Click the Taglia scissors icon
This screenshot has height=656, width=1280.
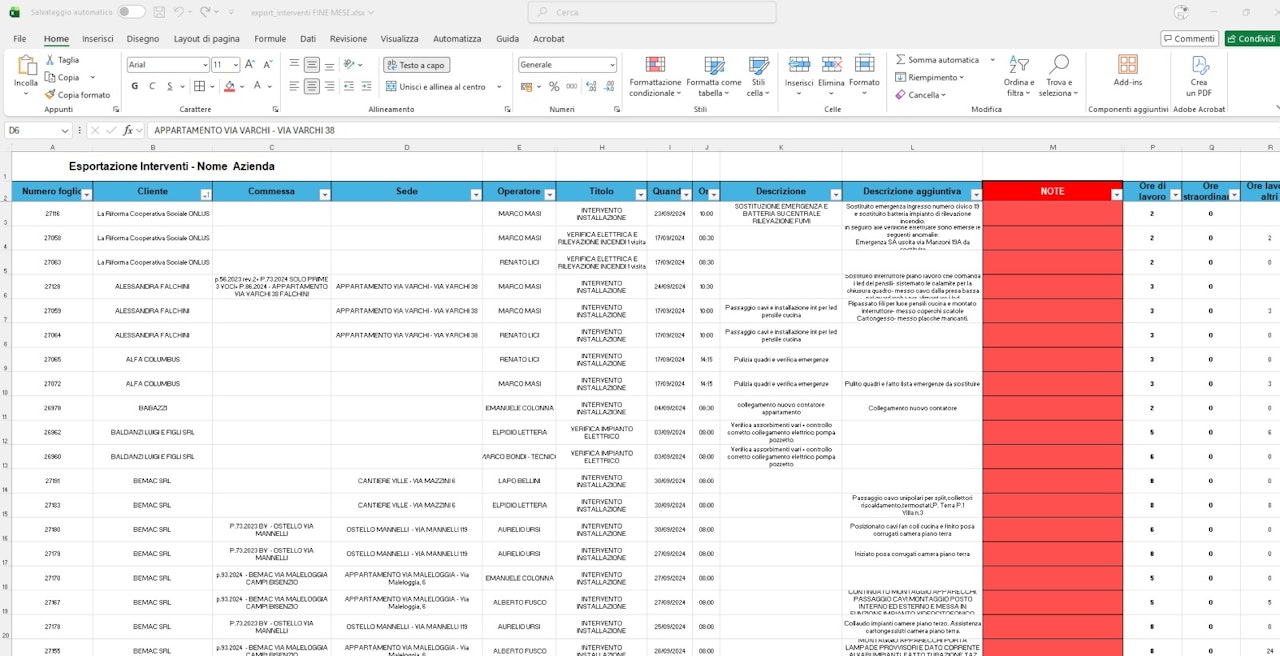(50, 60)
